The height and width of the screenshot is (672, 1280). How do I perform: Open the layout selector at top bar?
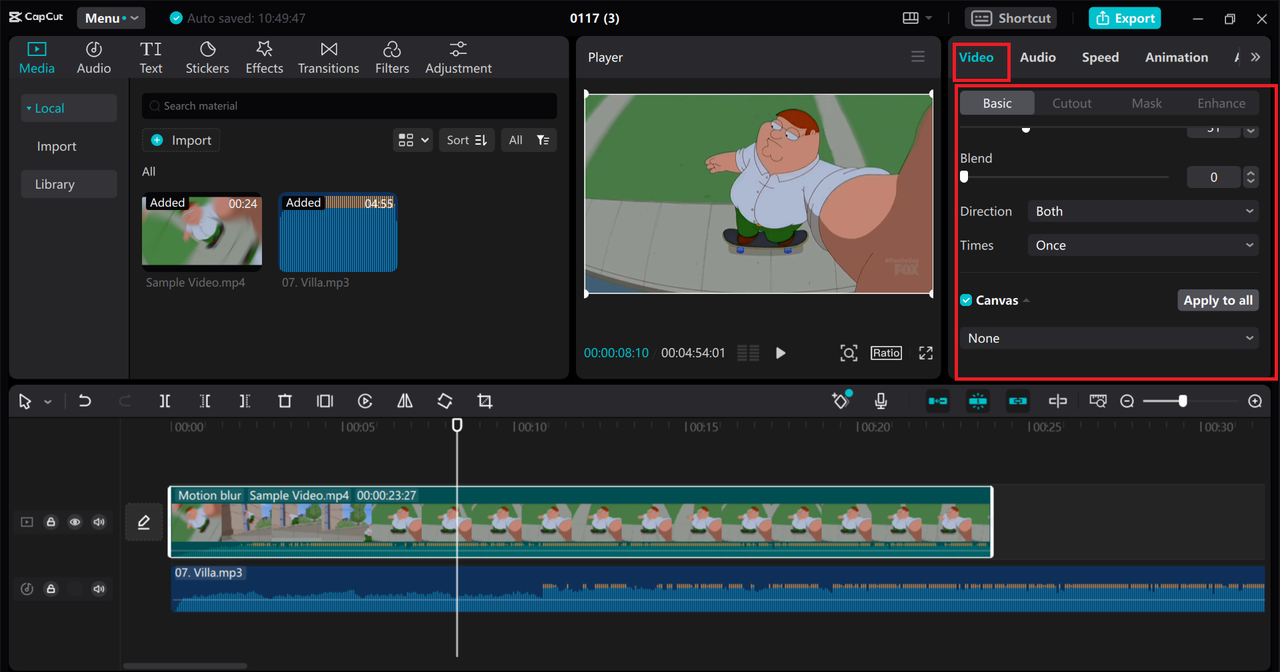(x=917, y=18)
